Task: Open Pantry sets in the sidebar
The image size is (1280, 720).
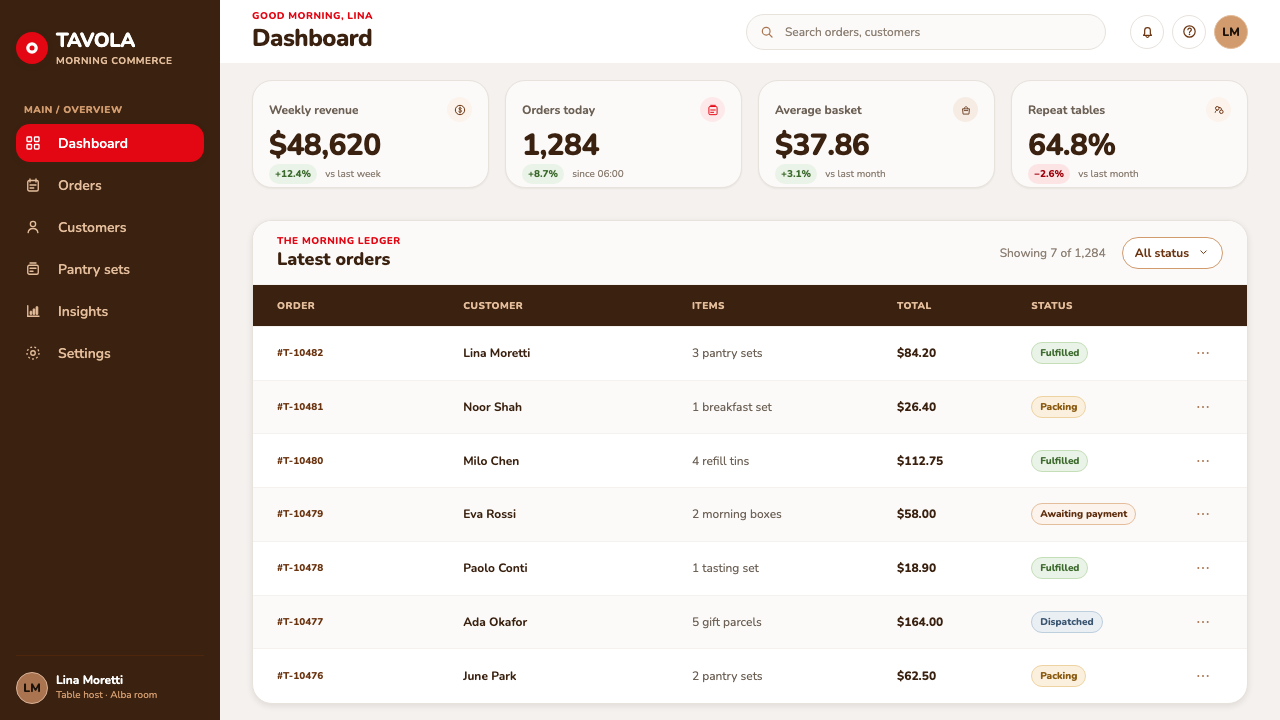Action: tap(110, 269)
